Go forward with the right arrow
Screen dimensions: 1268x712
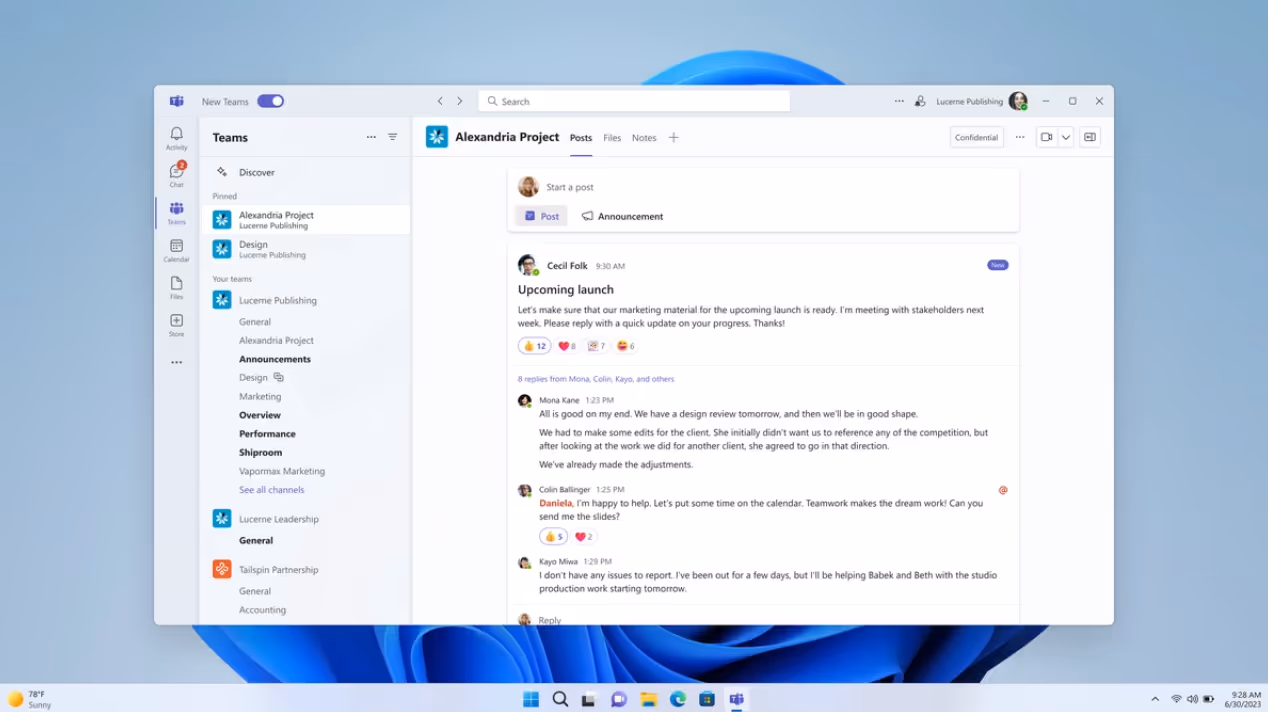click(460, 101)
